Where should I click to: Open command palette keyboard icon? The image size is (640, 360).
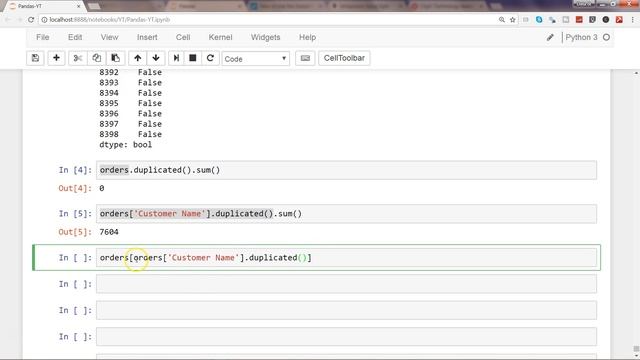pos(305,58)
